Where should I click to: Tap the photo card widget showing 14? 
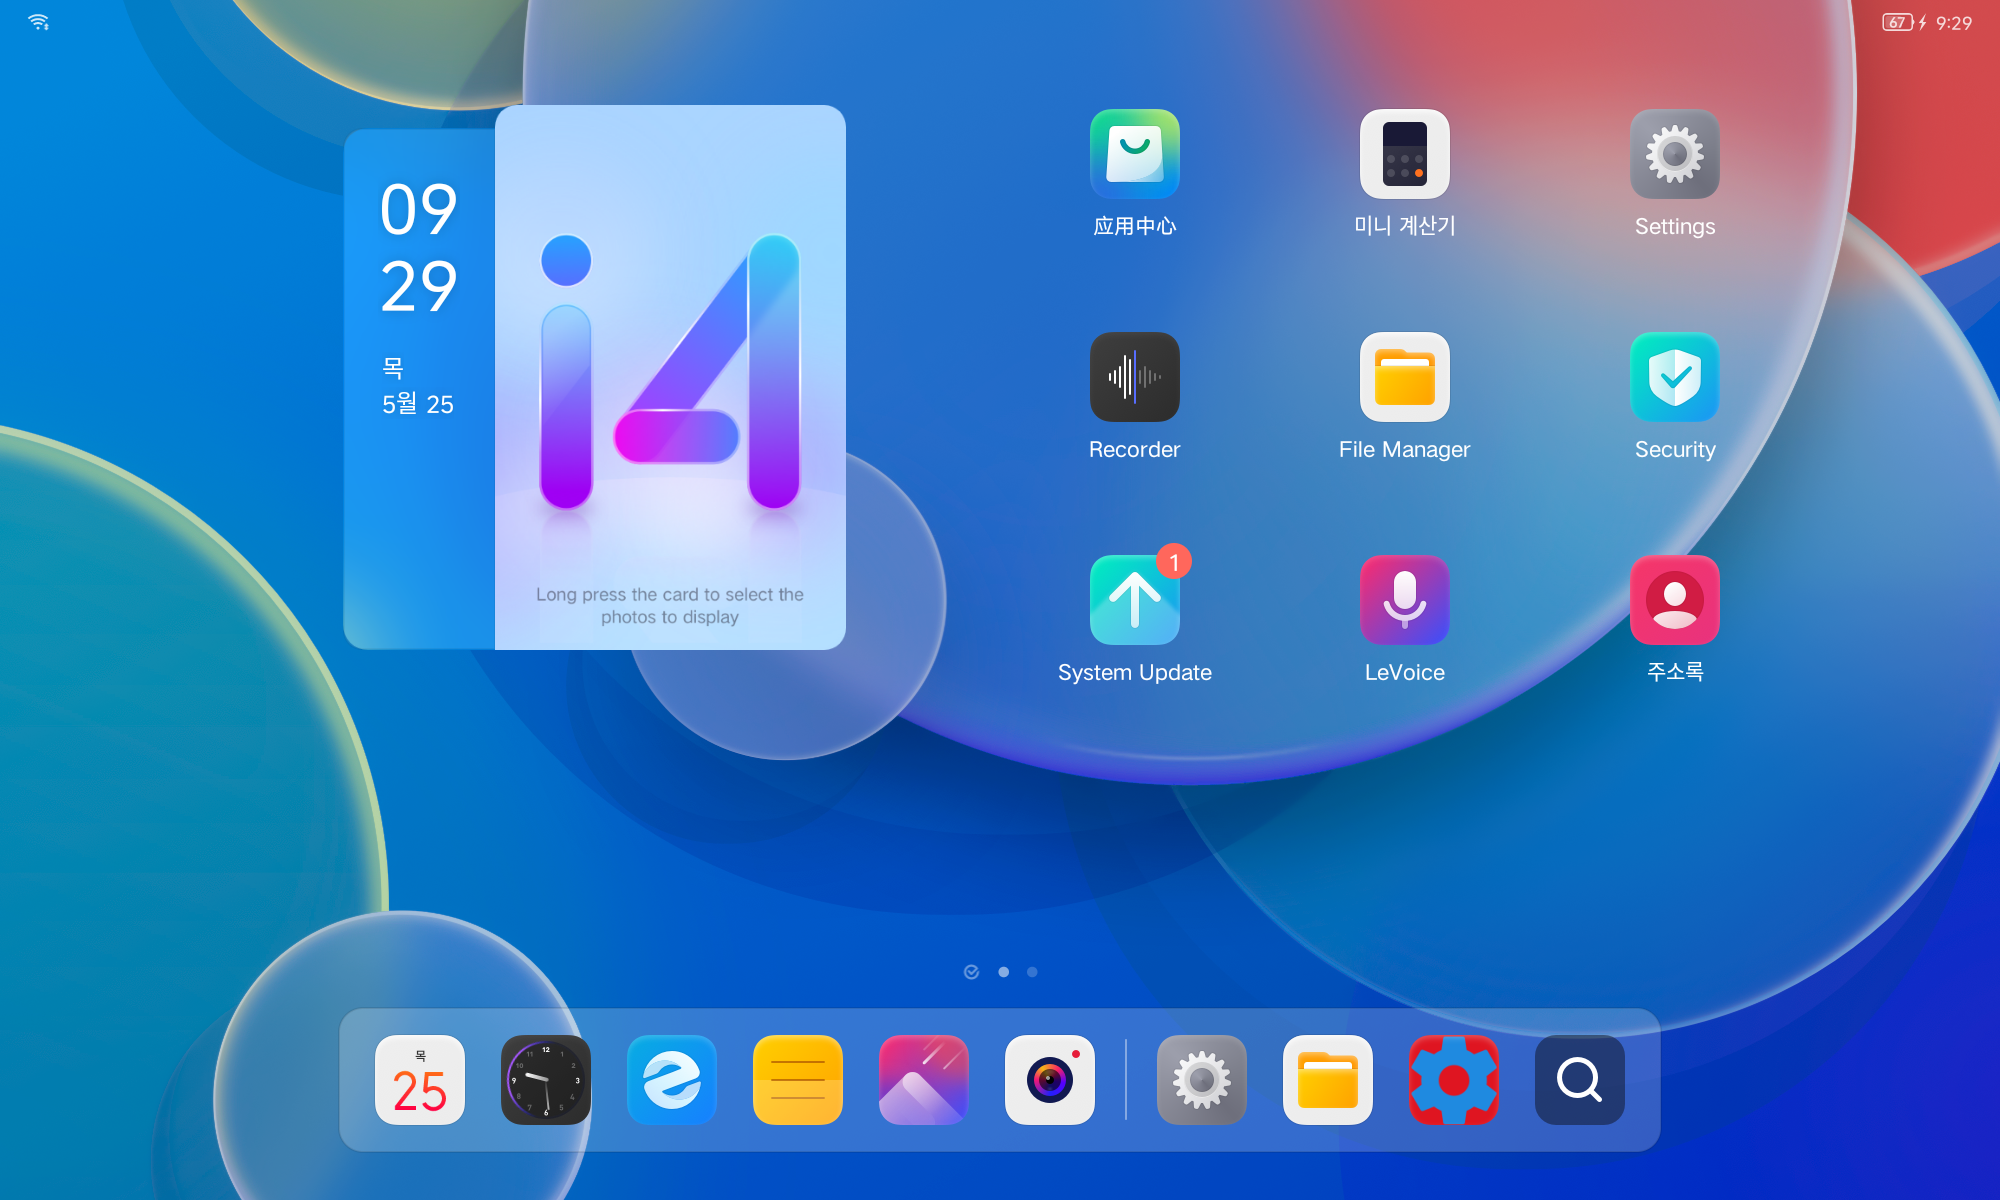tap(670, 377)
